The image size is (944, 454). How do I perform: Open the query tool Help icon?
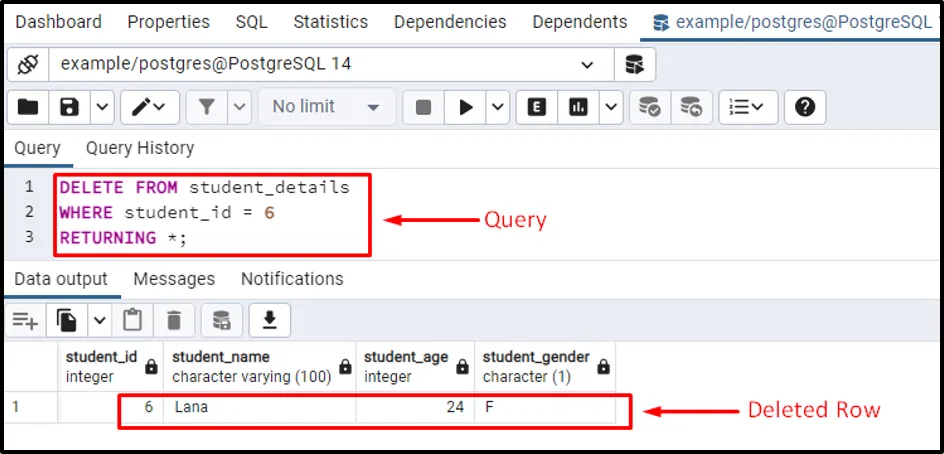click(x=805, y=107)
